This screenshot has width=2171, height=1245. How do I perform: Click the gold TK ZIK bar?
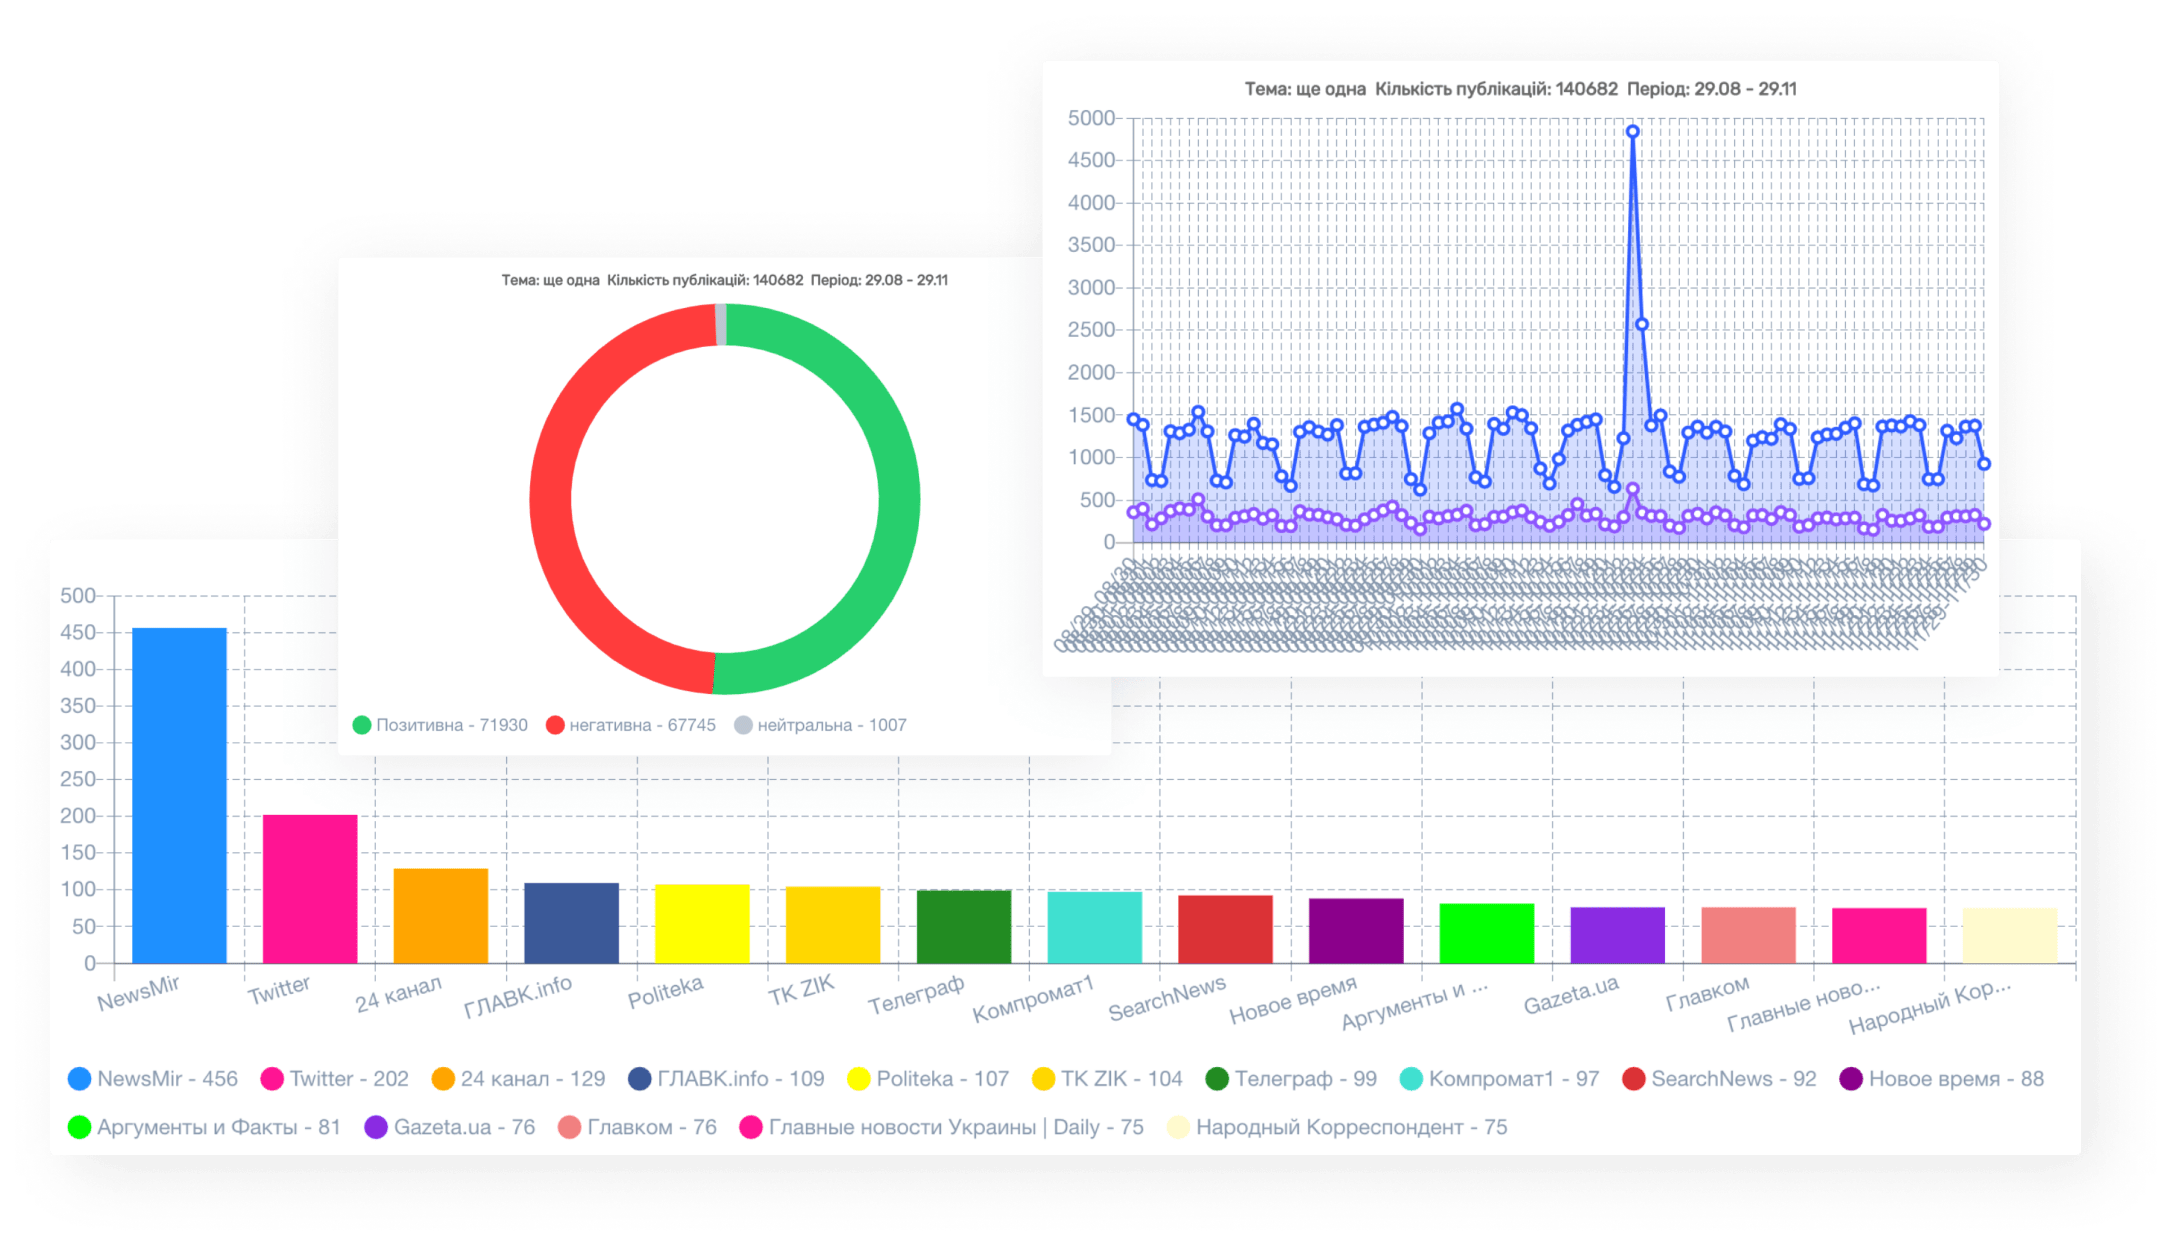tap(833, 925)
